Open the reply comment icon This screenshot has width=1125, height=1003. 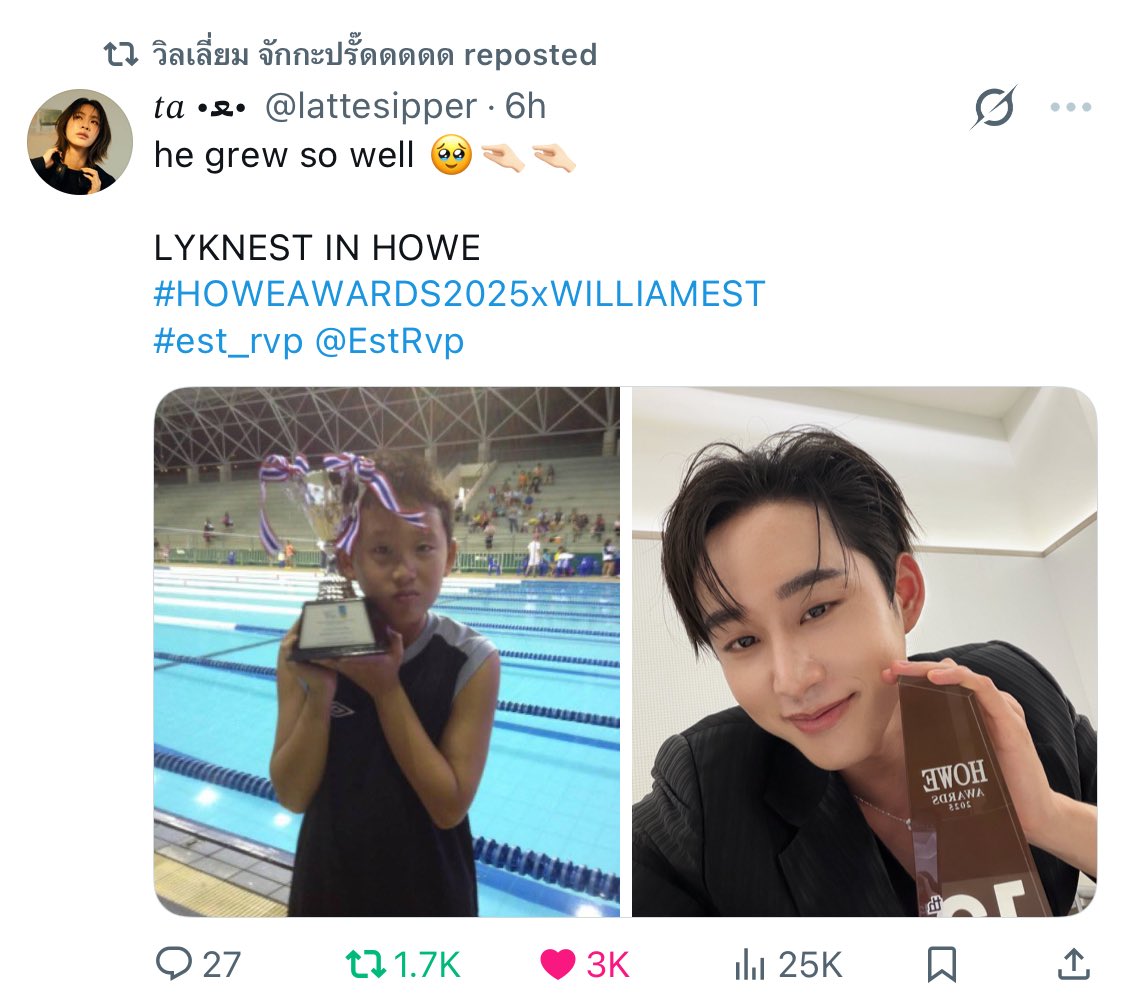coord(174,964)
